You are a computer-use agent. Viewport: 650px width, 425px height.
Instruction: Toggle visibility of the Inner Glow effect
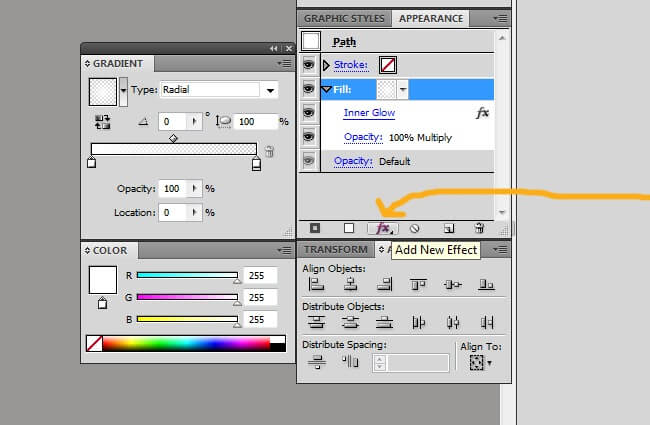(x=310, y=113)
